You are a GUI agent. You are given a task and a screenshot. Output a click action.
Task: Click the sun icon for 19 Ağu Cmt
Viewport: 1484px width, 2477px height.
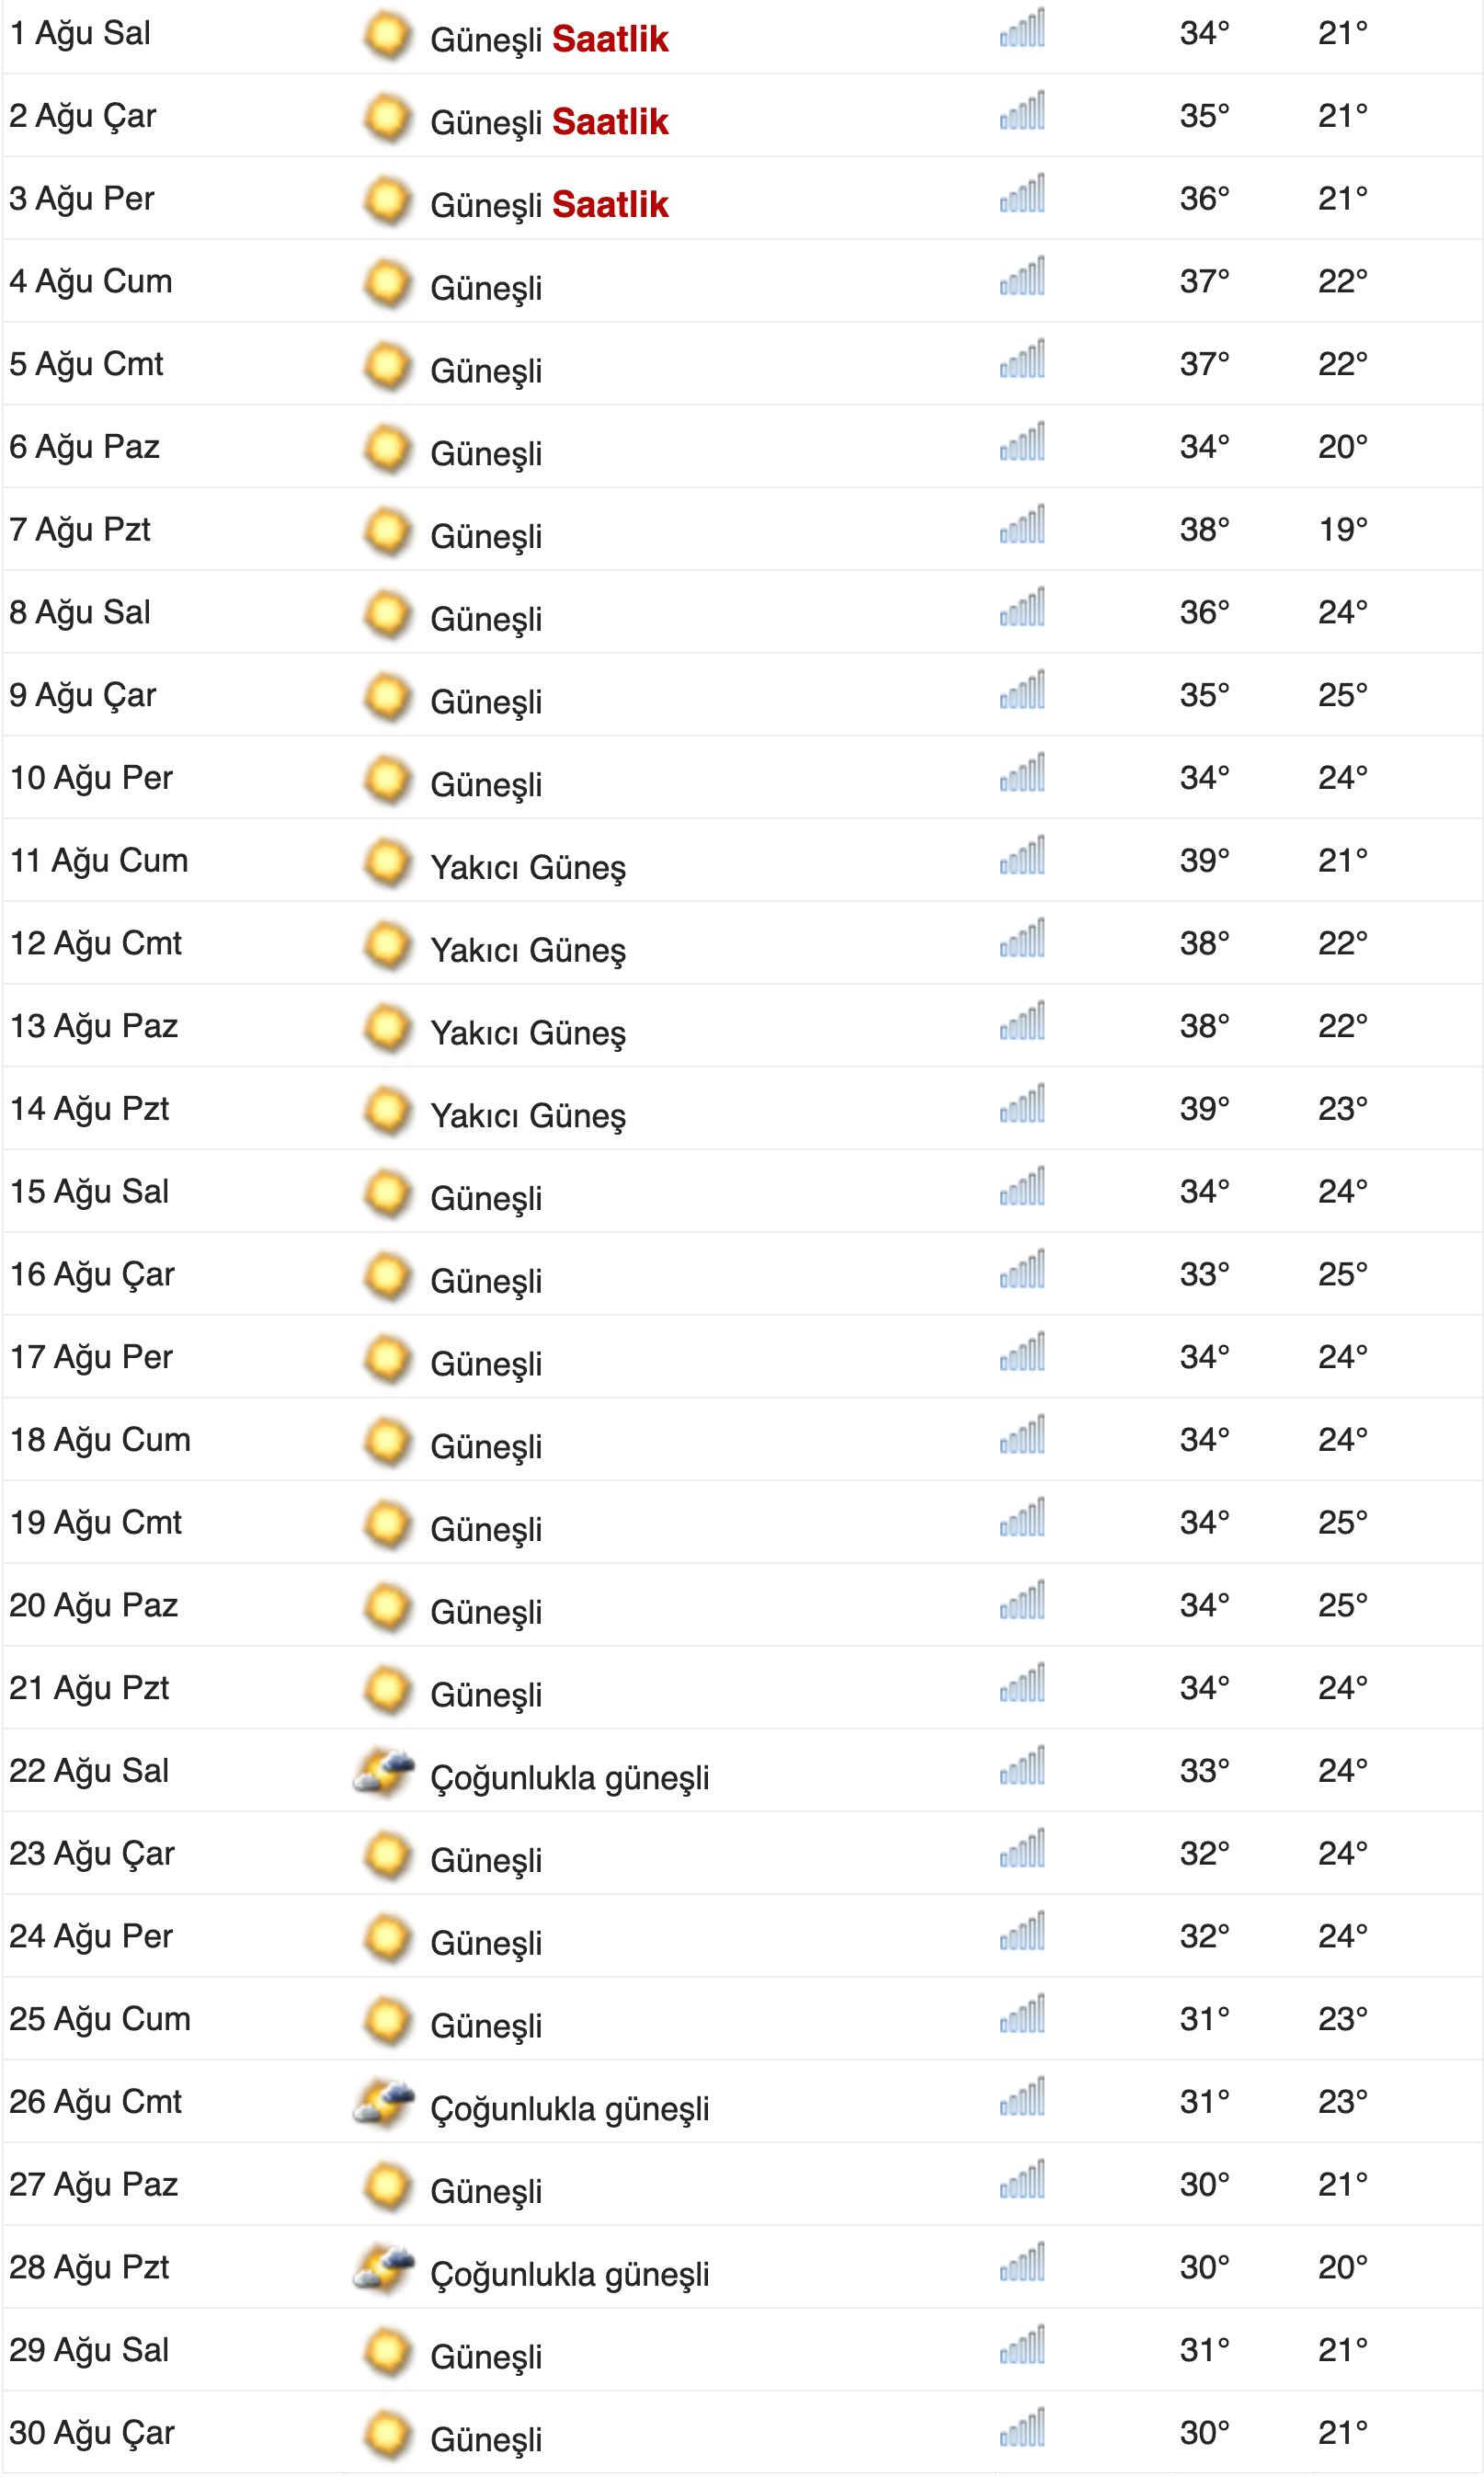coord(388,1524)
